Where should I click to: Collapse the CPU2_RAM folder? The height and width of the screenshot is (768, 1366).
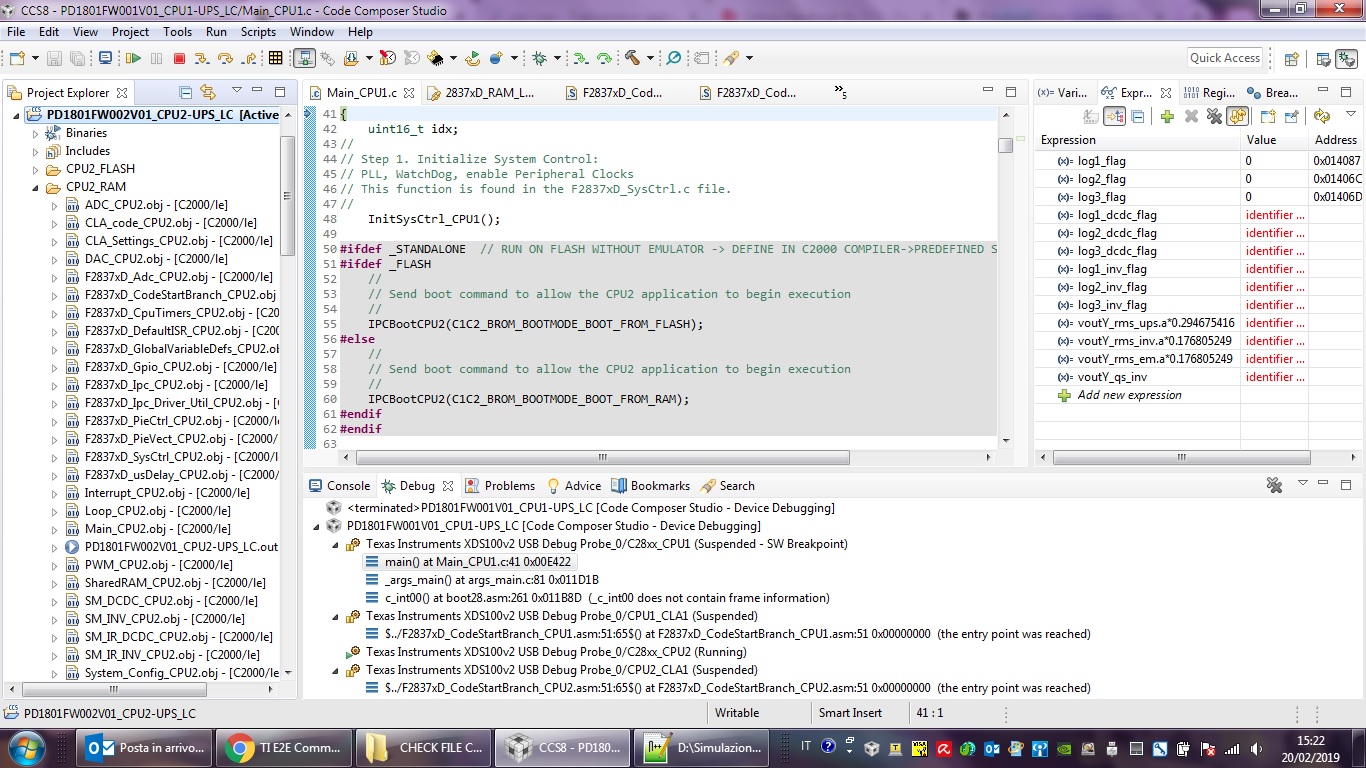point(36,187)
